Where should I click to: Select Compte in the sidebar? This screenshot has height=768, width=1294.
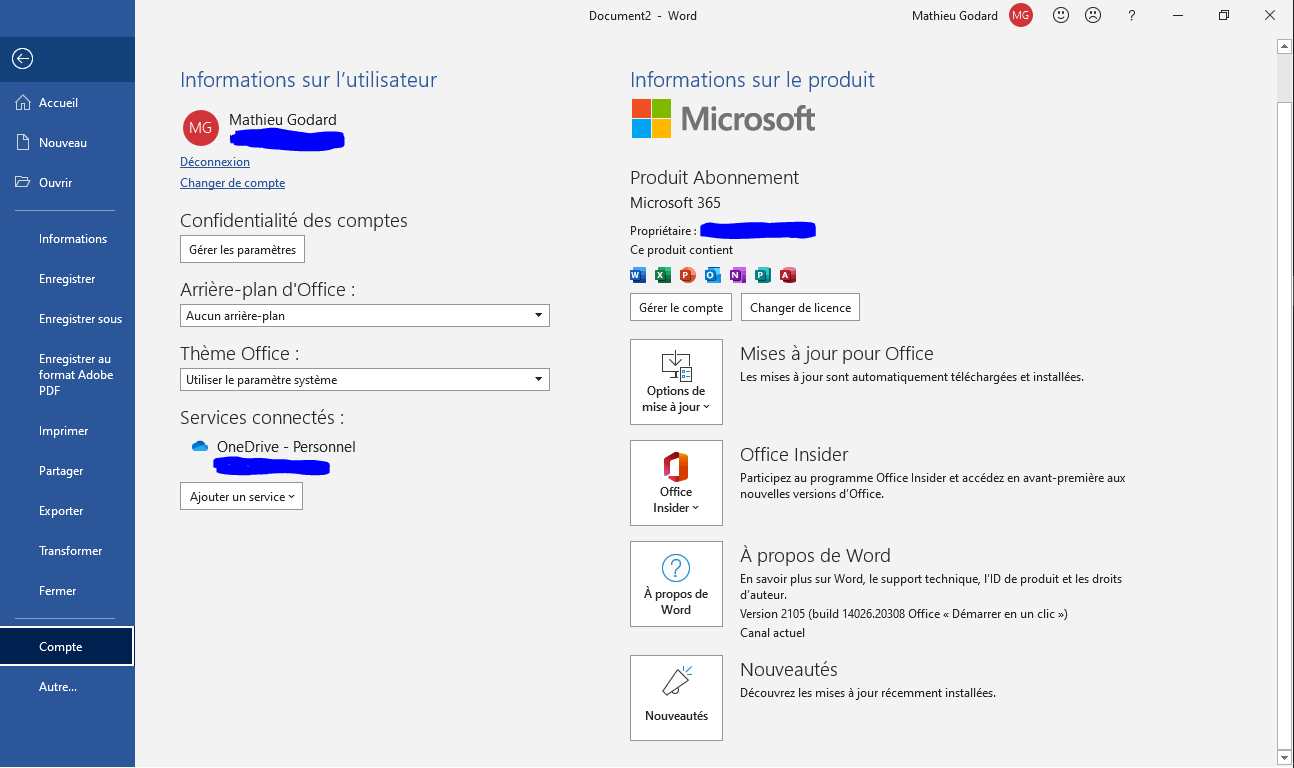[x=67, y=647]
